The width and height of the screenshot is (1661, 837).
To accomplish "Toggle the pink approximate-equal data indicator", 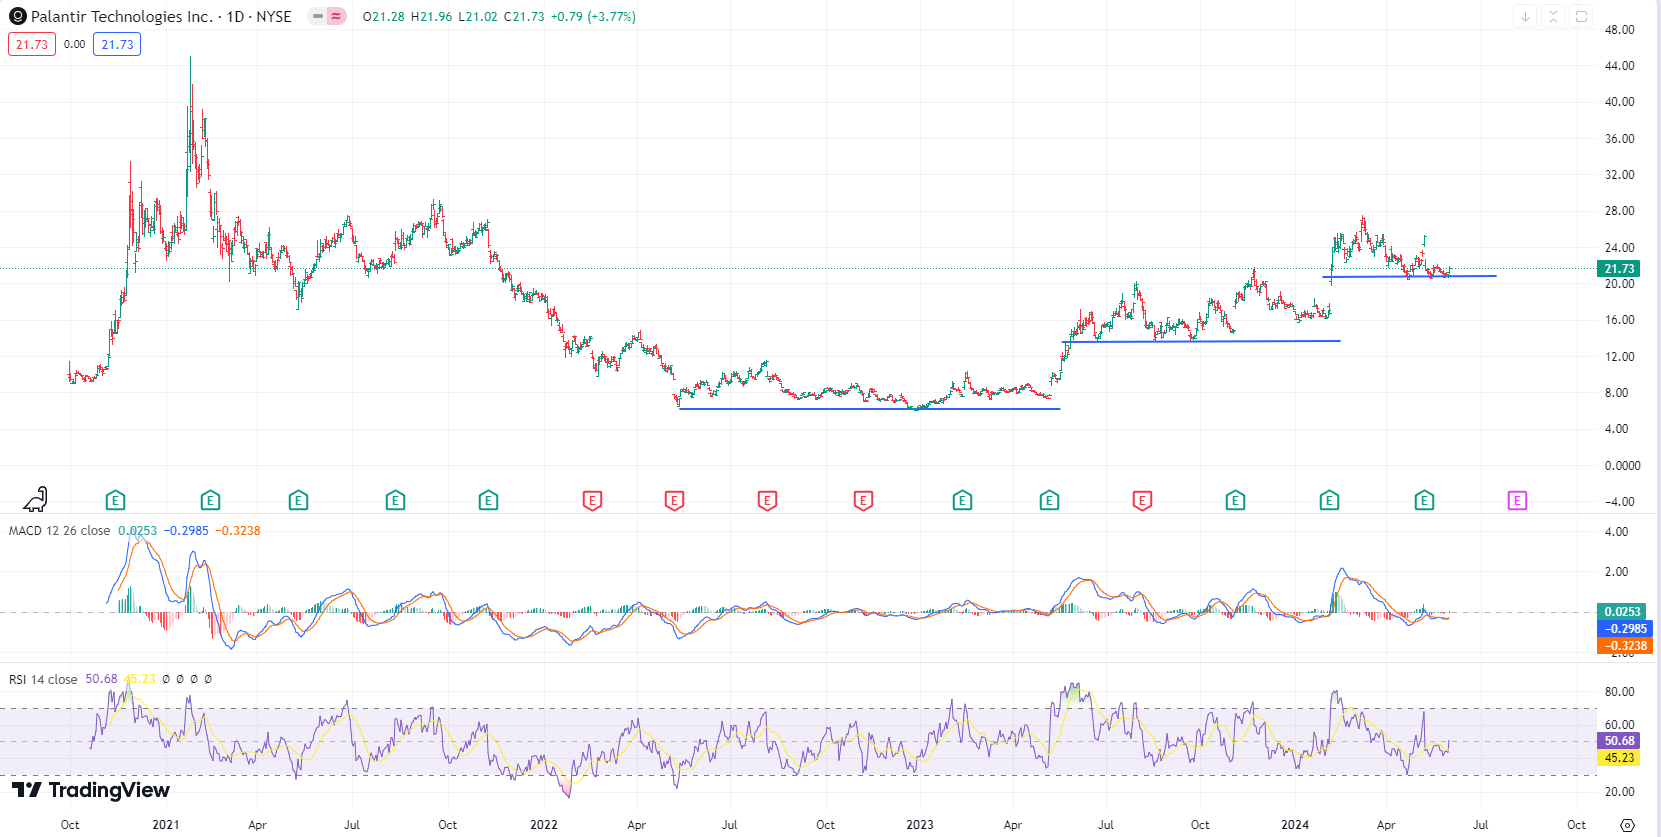I will (336, 16).
